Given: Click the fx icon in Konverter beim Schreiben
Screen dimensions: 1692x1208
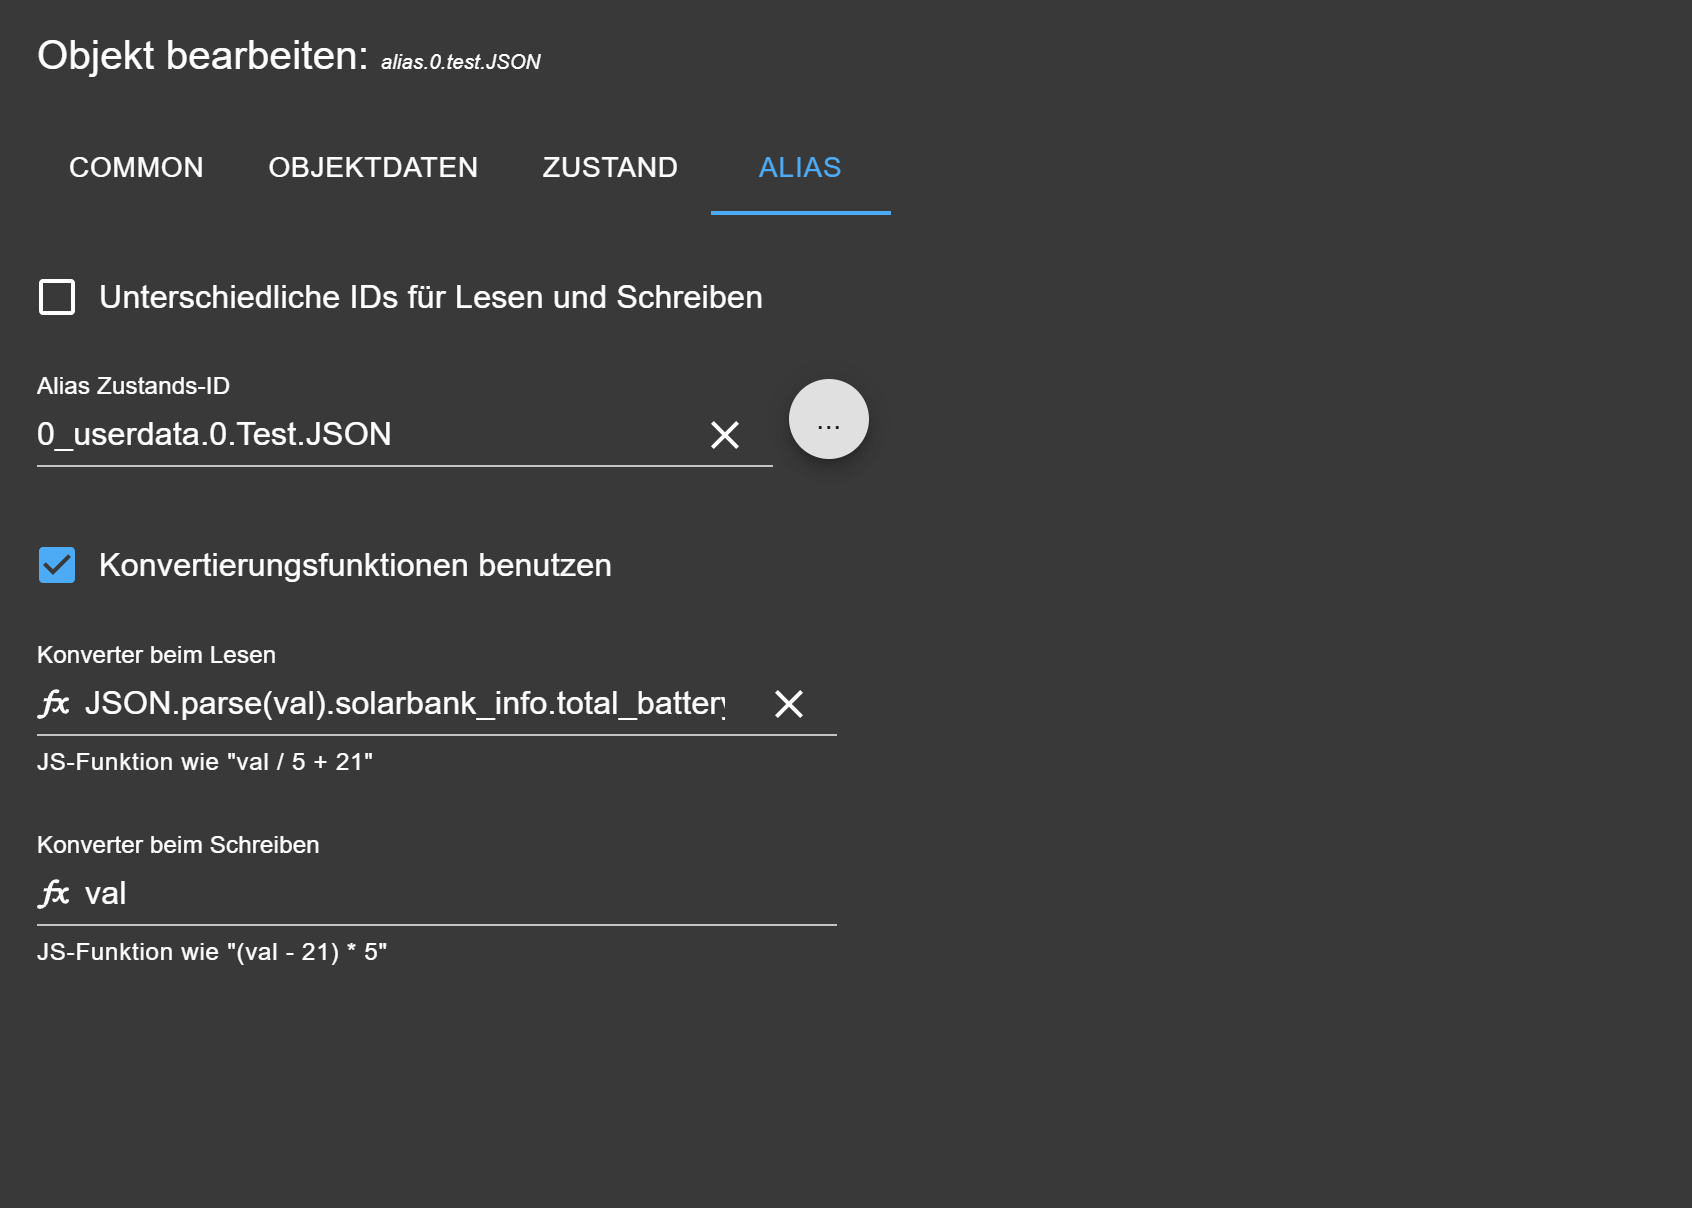Looking at the screenshot, I should pyautogui.click(x=54, y=893).
